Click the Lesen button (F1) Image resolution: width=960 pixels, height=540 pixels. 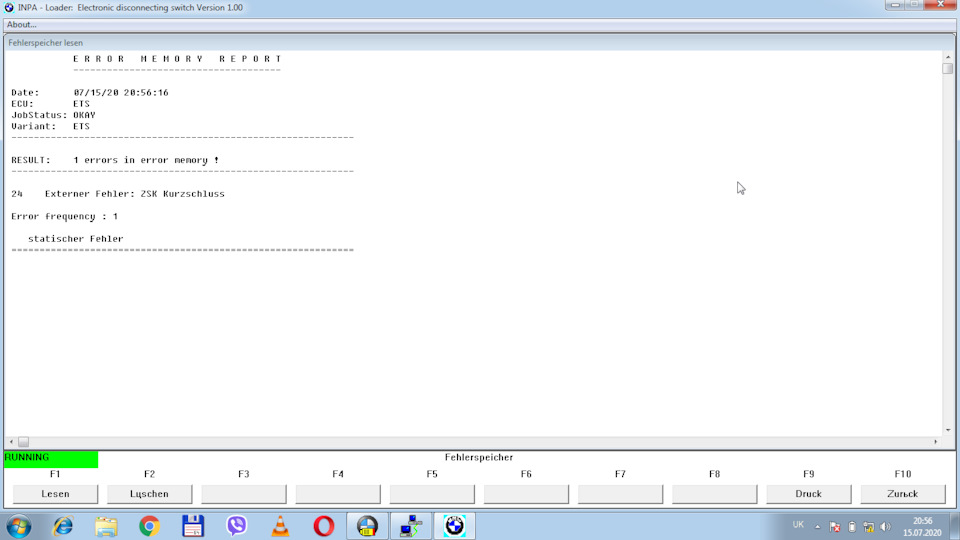pos(55,493)
